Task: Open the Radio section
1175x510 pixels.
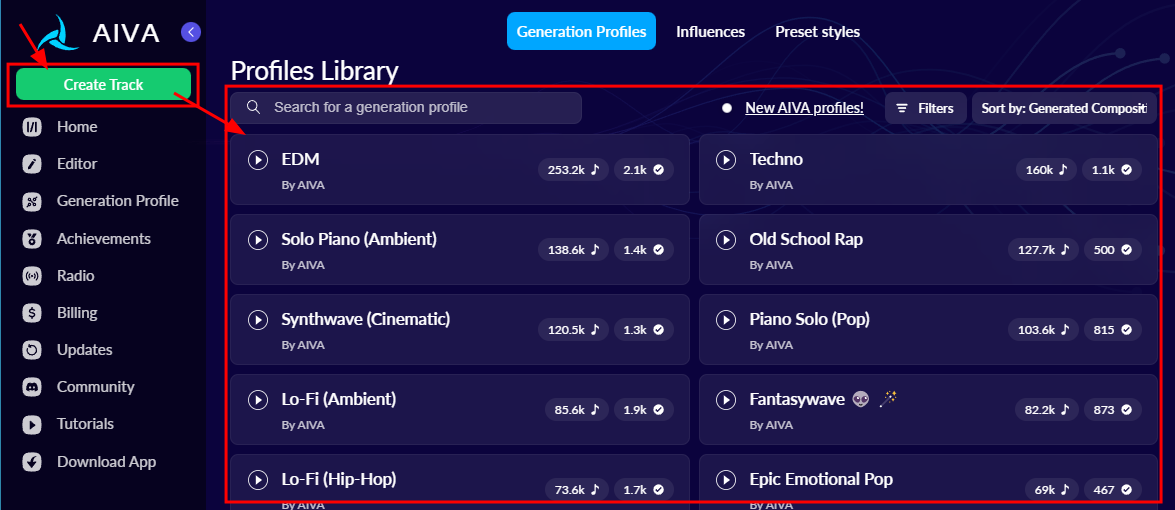Action: point(76,276)
